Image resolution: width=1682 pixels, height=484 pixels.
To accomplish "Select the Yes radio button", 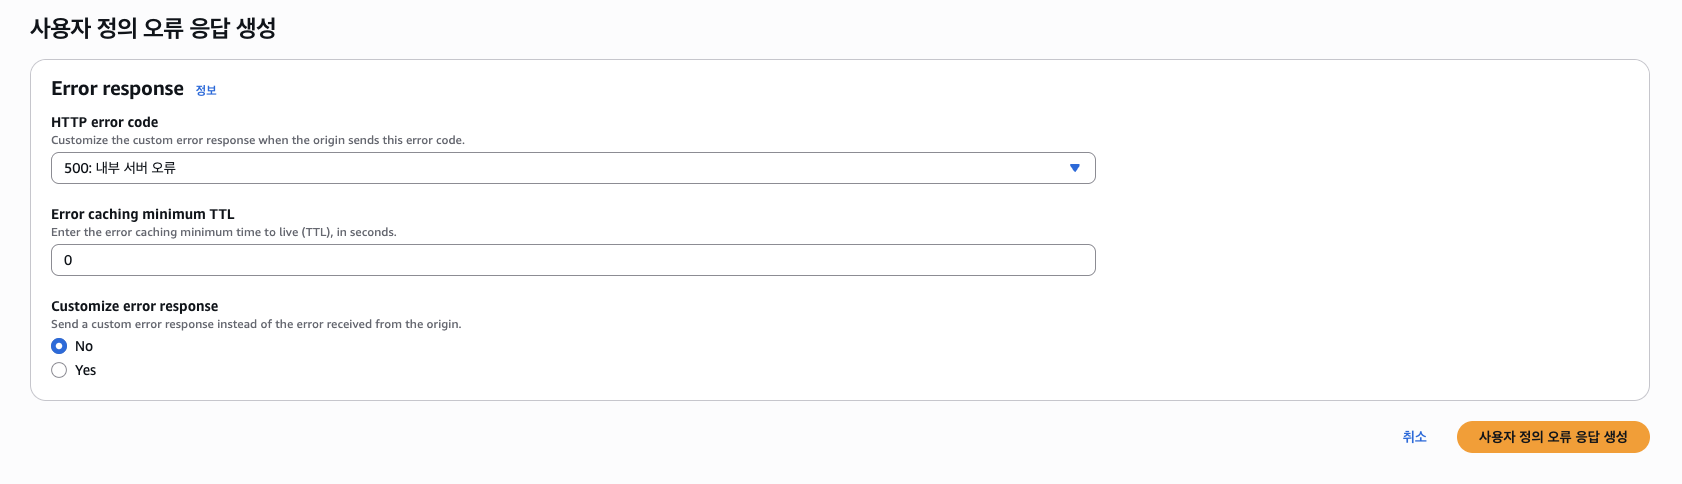I will 59,370.
